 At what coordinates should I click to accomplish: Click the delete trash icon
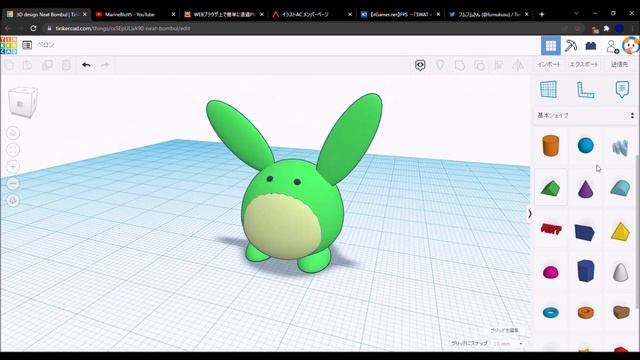pos(66,65)
